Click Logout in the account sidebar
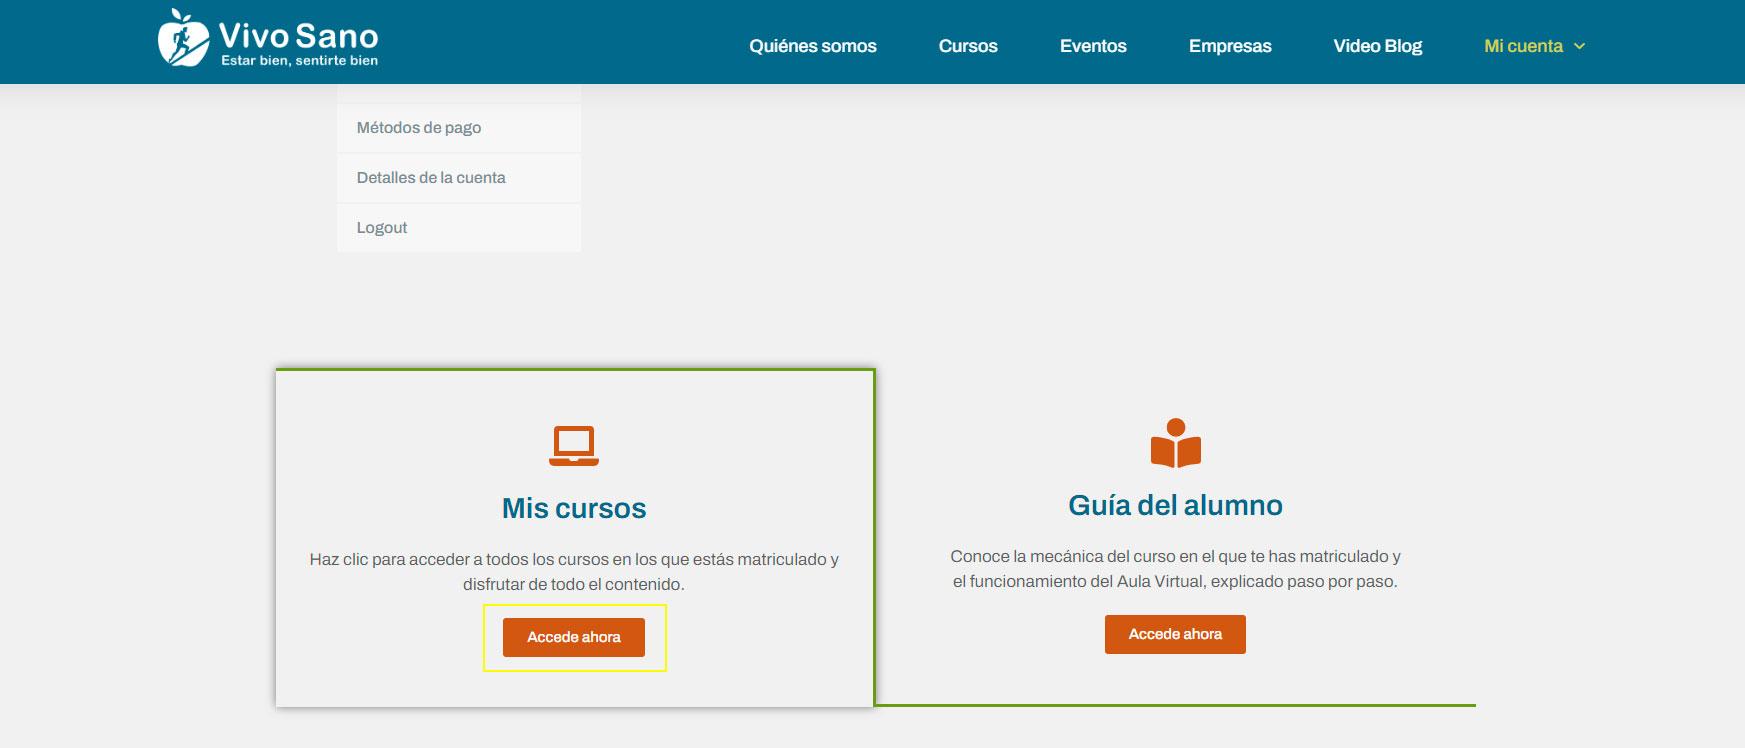 point(382,228)
